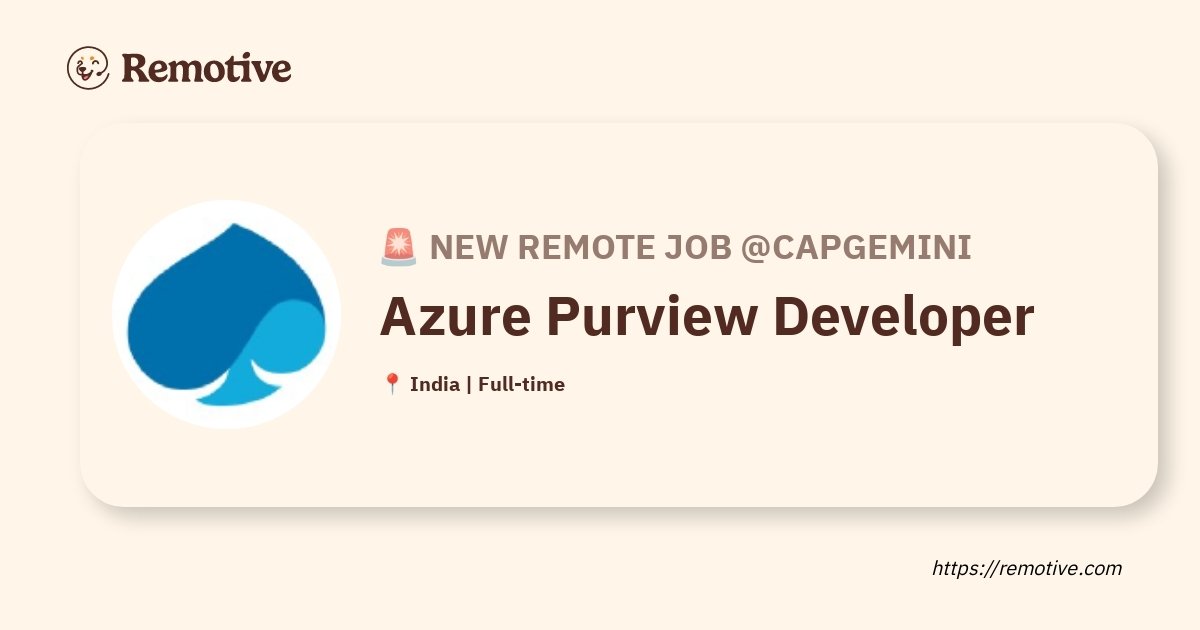This screenshot has width=1200, height=630.
Task: Click the white circle around company logo
Action: (227, 314)
